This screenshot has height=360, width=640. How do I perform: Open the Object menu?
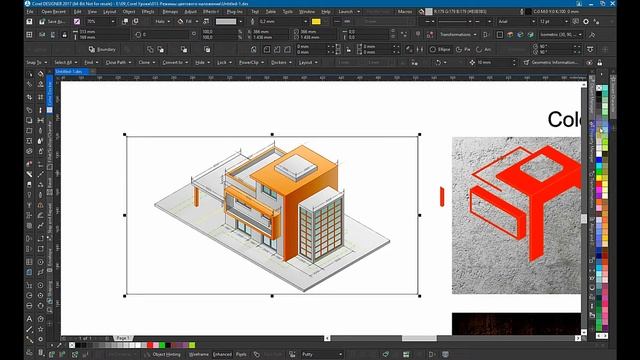click(129, 11)
